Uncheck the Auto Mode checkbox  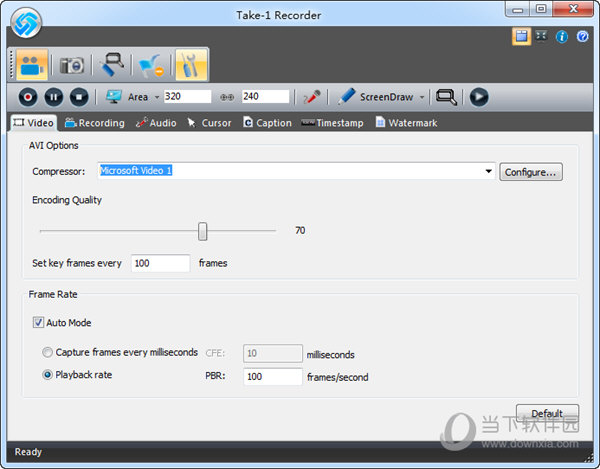coord(38,322)
